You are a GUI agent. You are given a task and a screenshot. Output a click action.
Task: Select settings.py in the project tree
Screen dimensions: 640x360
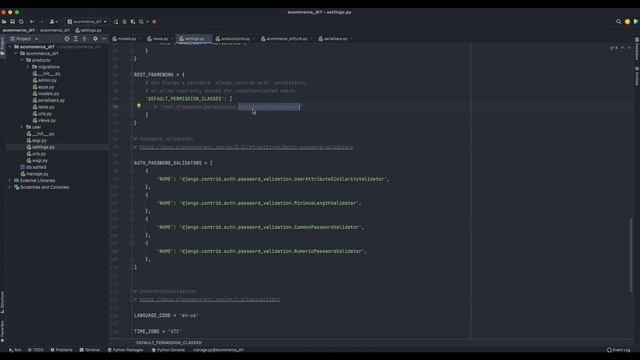40,147
